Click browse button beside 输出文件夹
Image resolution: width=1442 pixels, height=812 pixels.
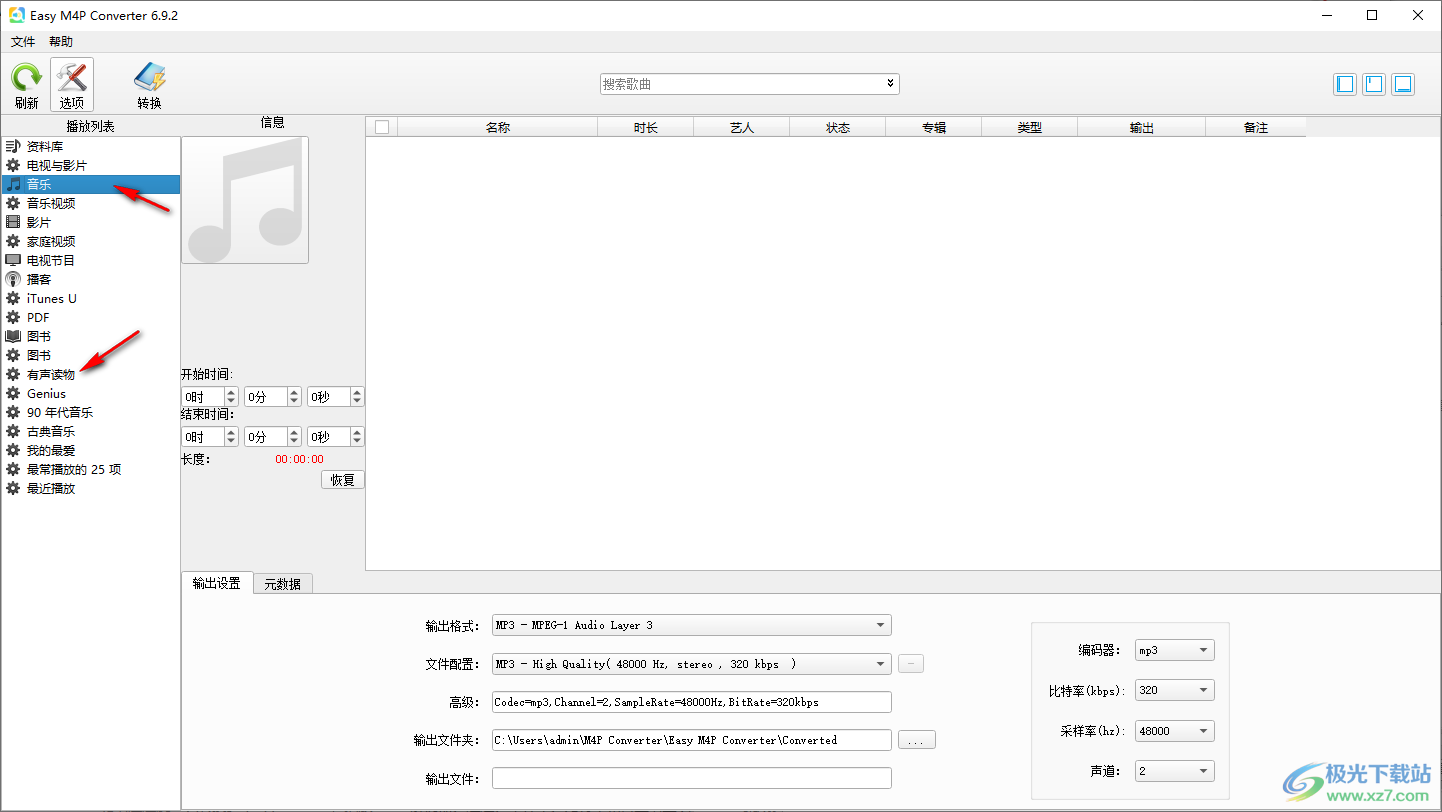coord(917,740)
